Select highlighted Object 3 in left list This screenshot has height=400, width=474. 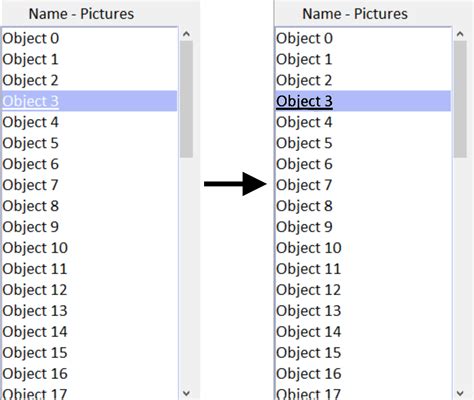pos(89,101)
